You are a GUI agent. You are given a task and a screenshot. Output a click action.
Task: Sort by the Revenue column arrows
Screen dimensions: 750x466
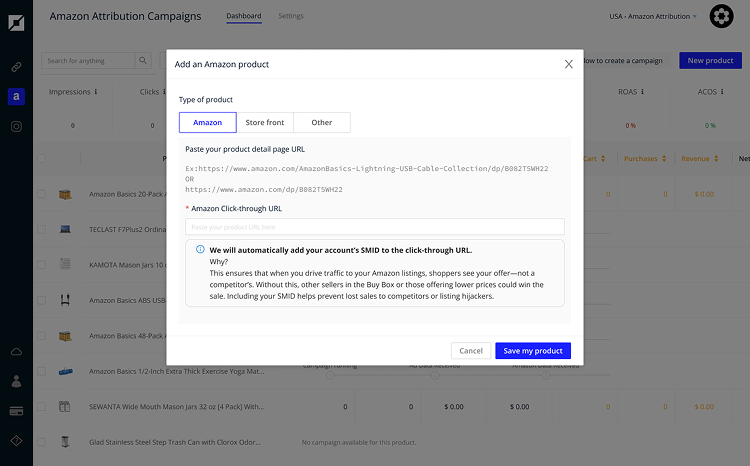click(x=716, y=158)
